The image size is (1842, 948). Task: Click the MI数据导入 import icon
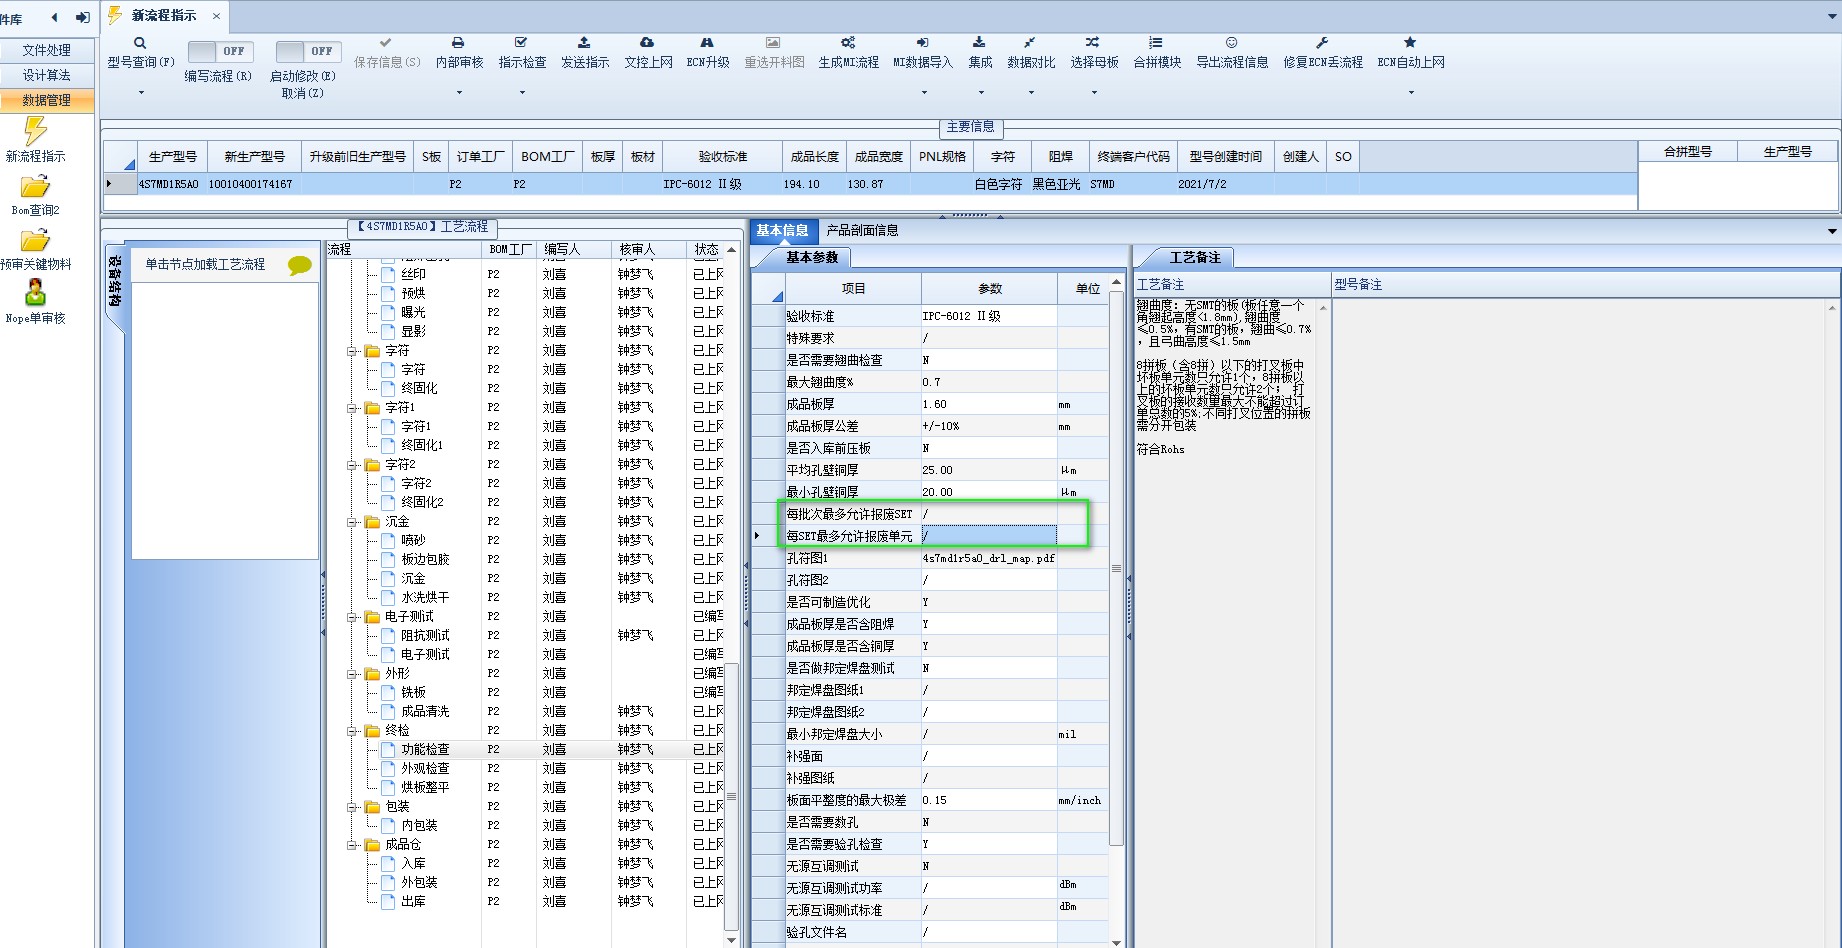922,43
